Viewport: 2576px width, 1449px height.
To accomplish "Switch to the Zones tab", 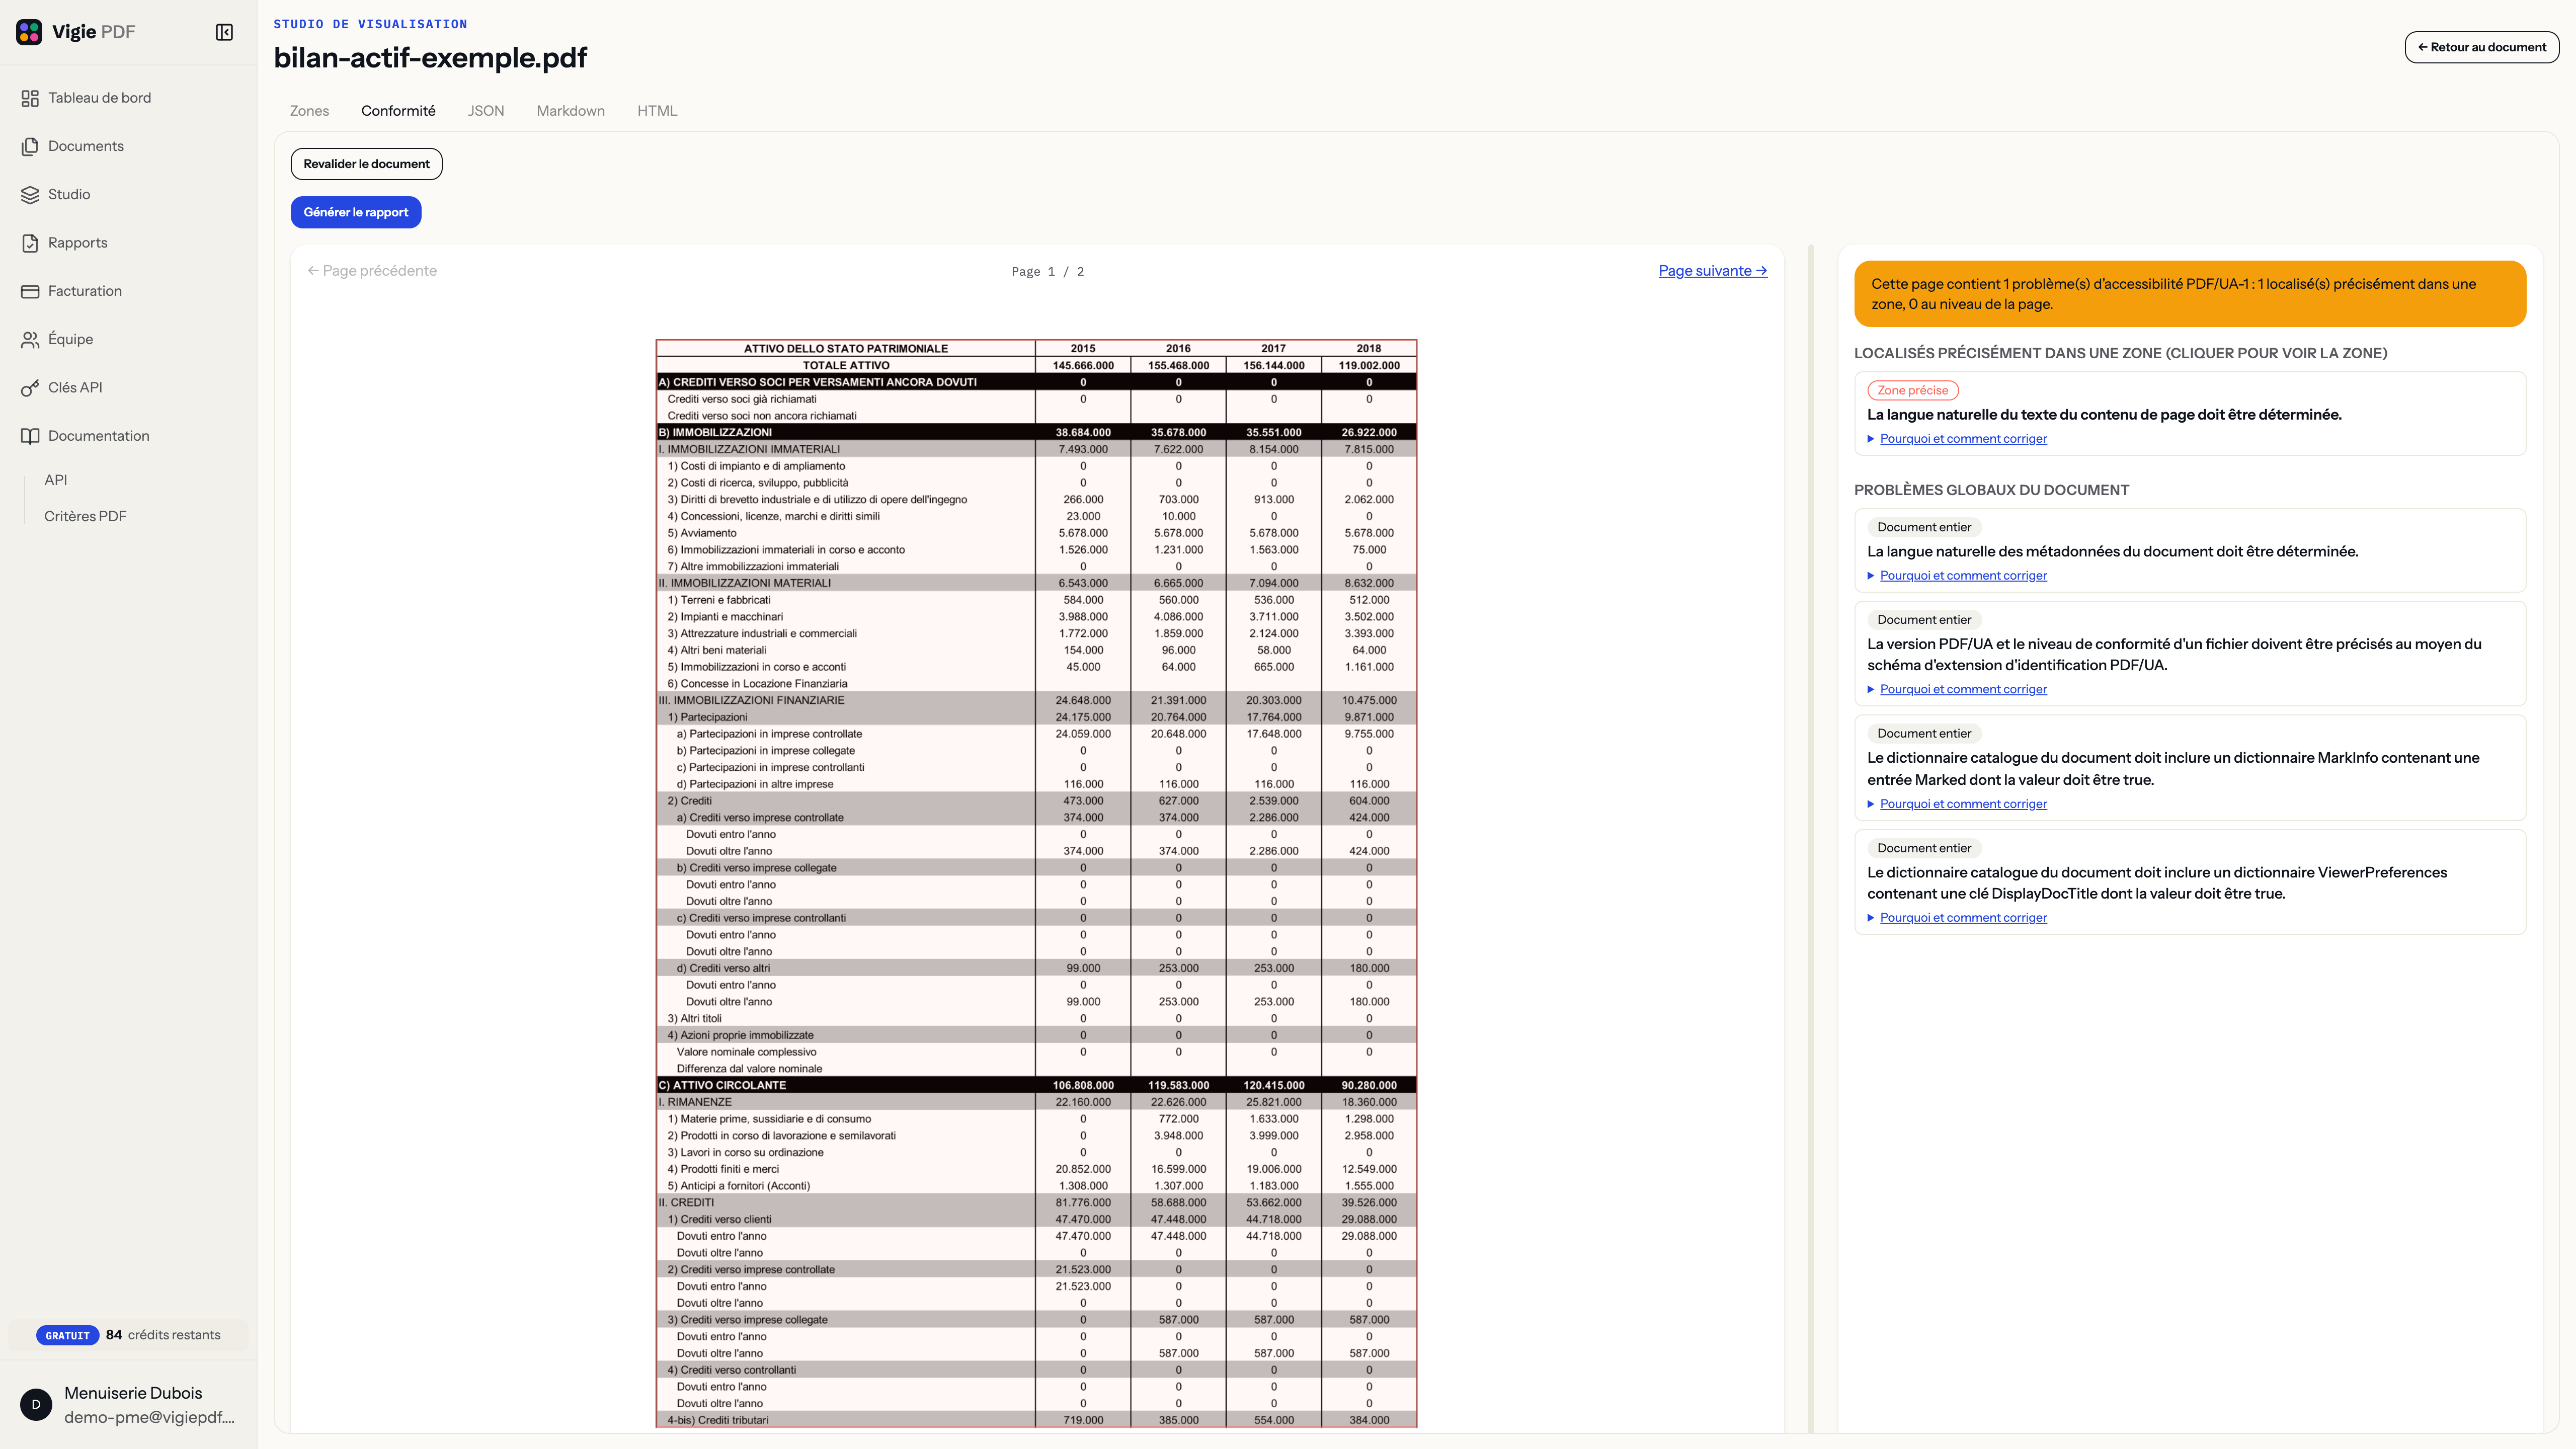I will (x=309, y=111).
